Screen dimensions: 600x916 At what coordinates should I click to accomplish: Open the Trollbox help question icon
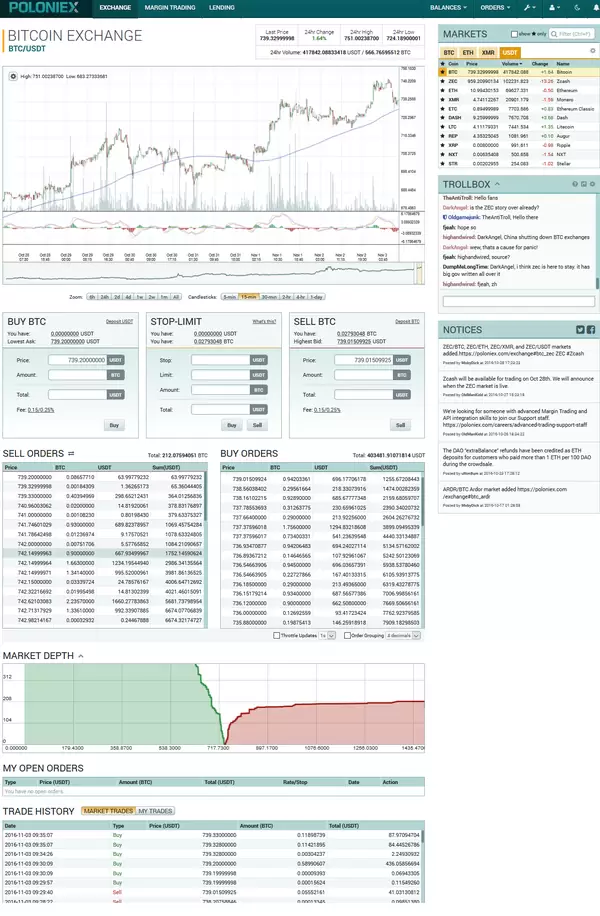575,184
